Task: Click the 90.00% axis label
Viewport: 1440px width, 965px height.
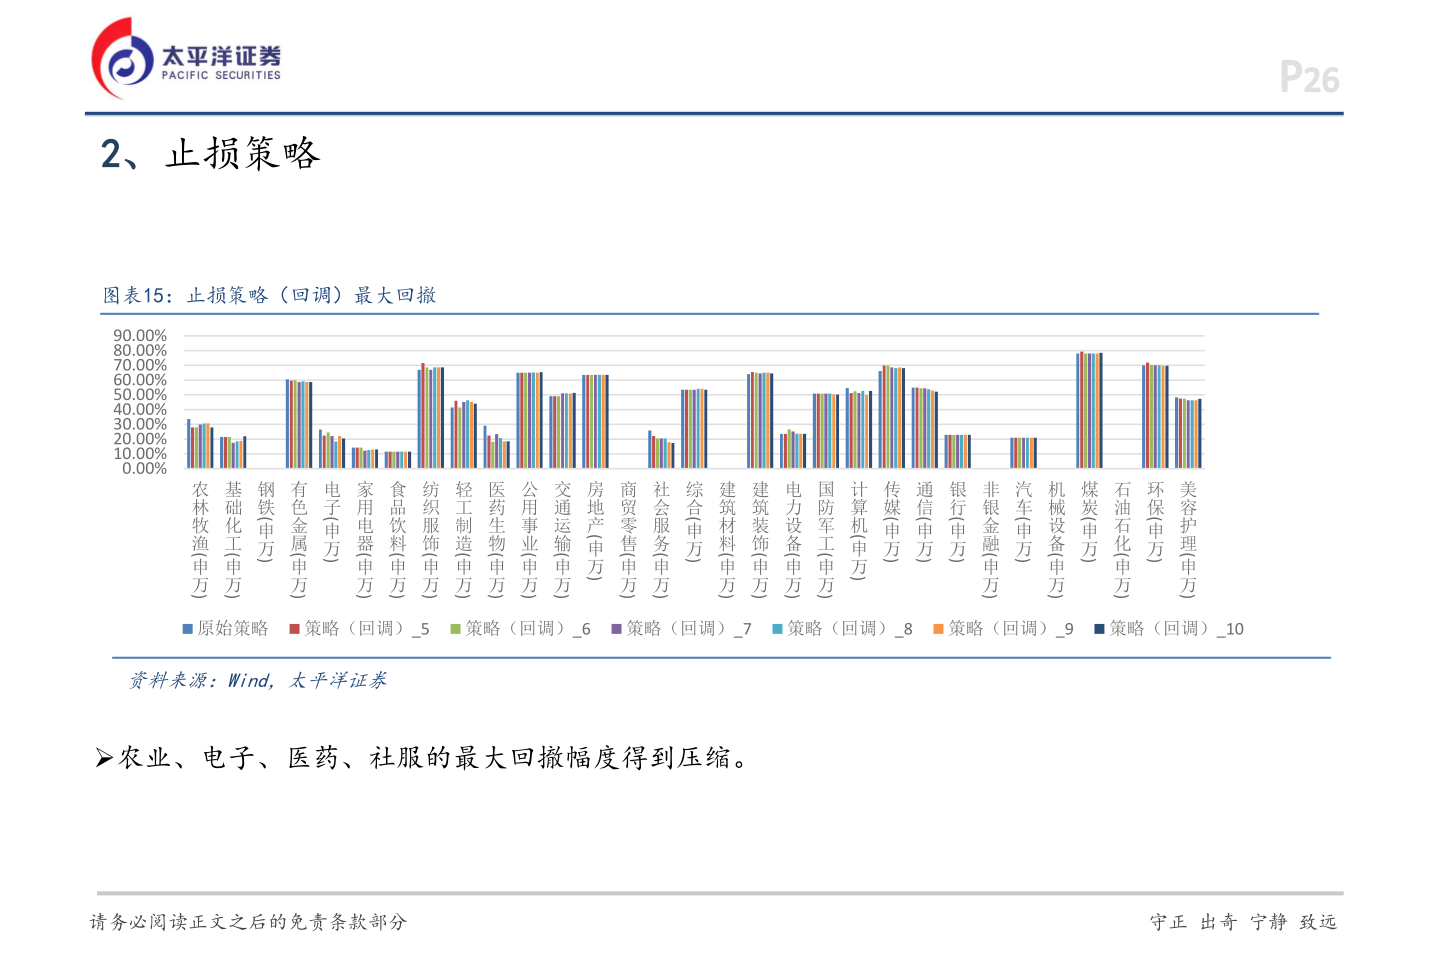Action: pos(140,335)
